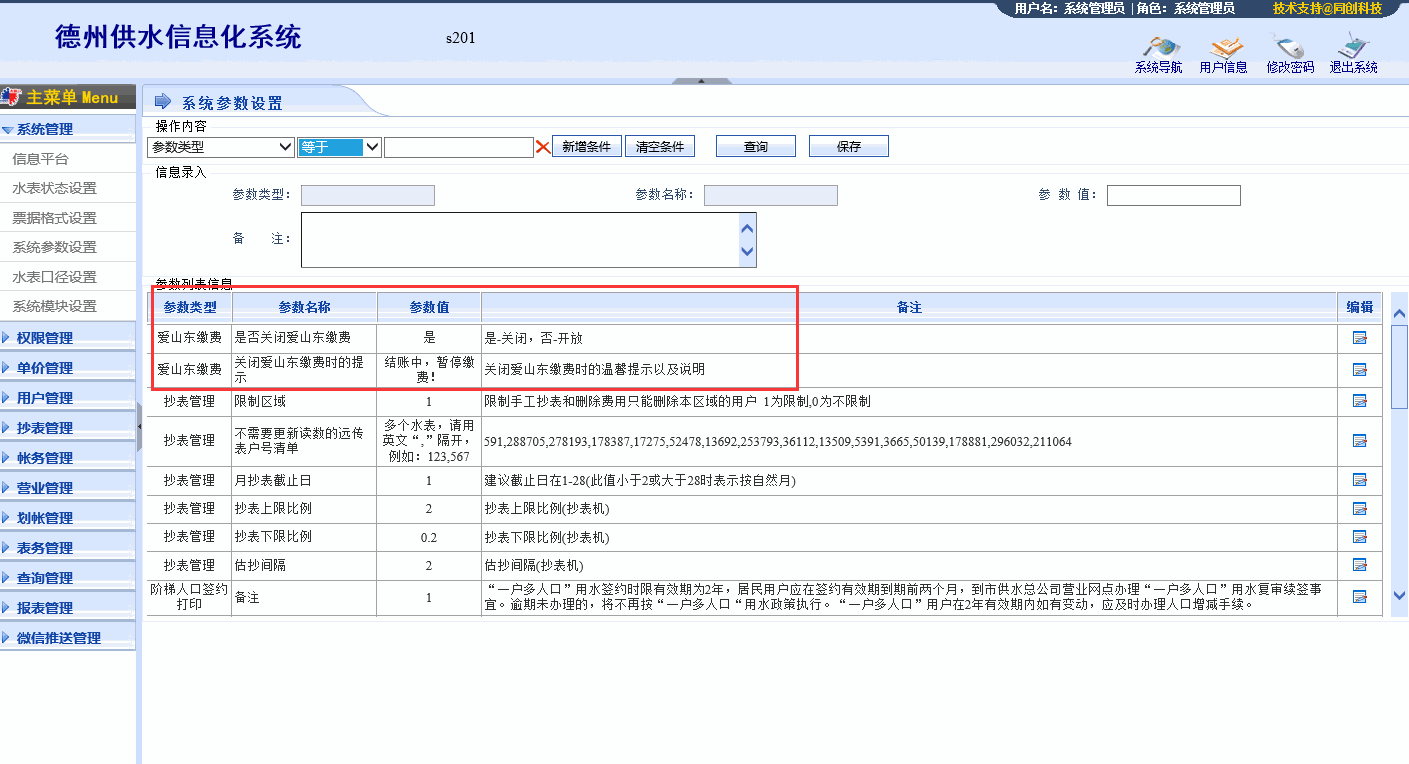This screenshot has width=1409, height=764.
Task: Select 票据格式设置 menu item
Action: point(54,218)
